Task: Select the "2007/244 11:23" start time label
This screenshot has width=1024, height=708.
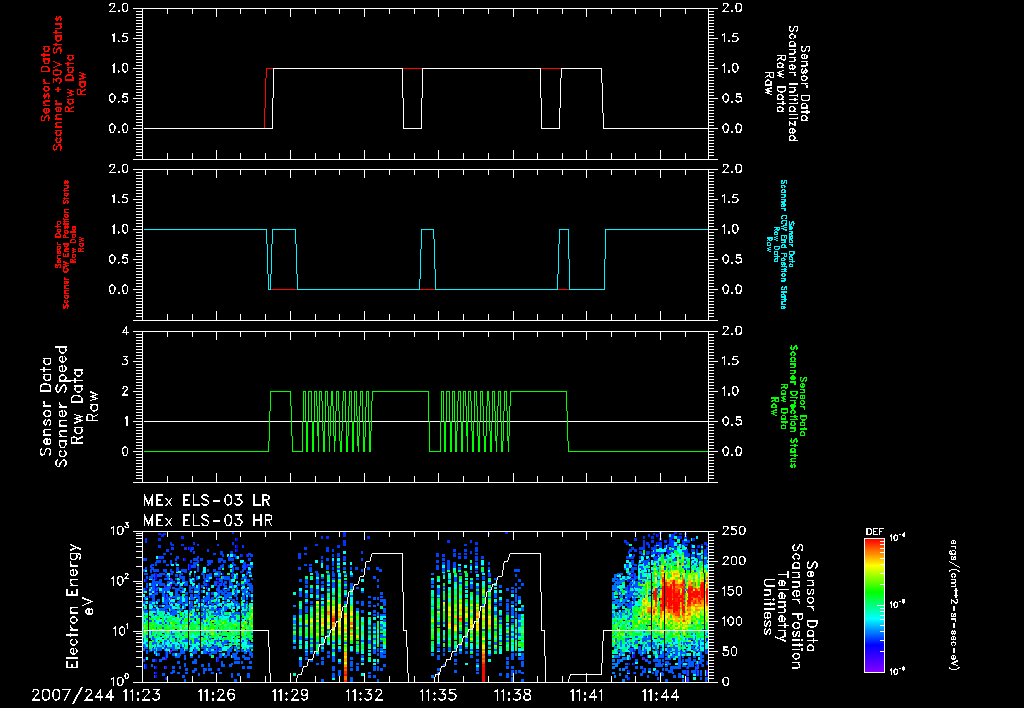Action: point(96,696)
